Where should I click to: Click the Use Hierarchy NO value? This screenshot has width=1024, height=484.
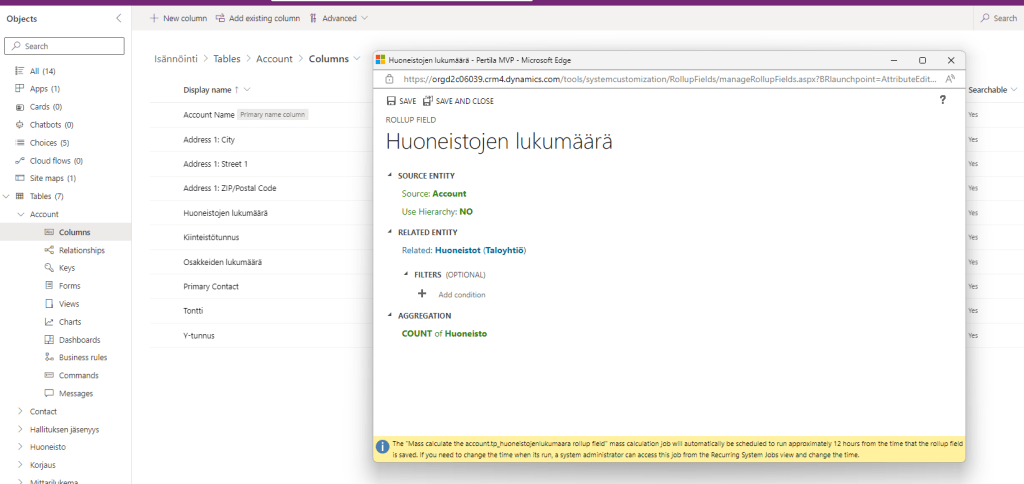(x=466, y=212)
